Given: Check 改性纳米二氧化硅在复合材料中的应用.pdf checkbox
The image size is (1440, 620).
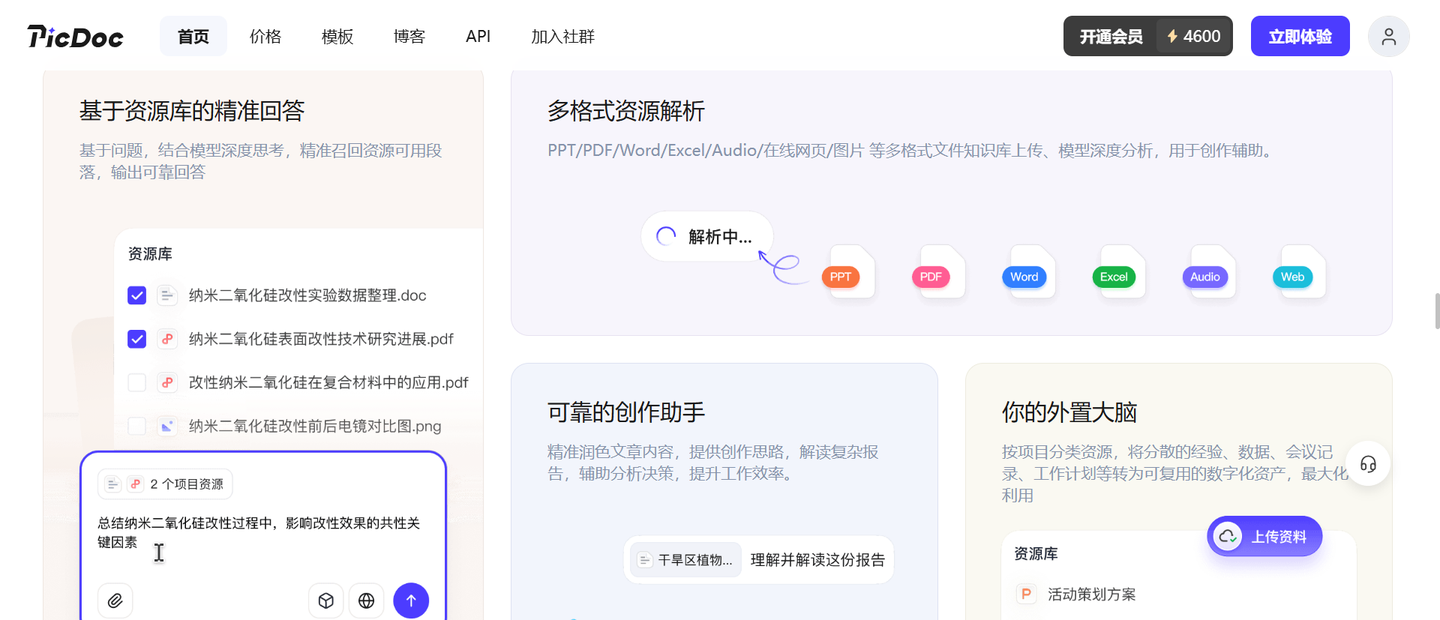Looking at the screenshot, I should 137,382.
